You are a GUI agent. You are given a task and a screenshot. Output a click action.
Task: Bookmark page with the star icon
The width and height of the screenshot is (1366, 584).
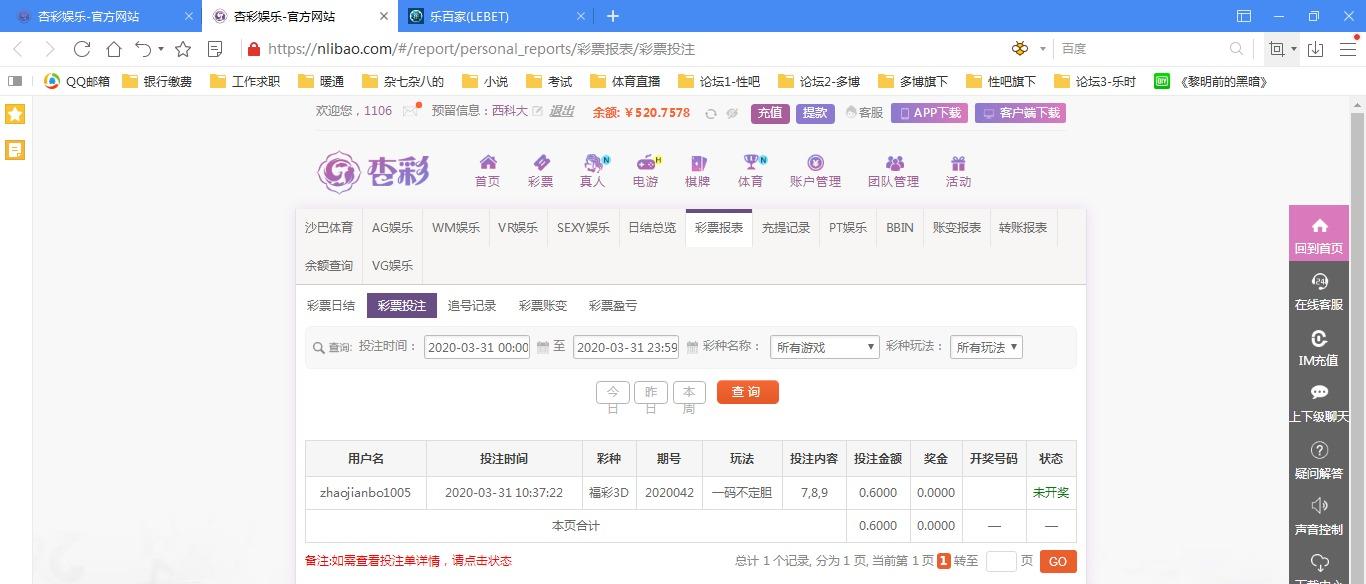183,49
